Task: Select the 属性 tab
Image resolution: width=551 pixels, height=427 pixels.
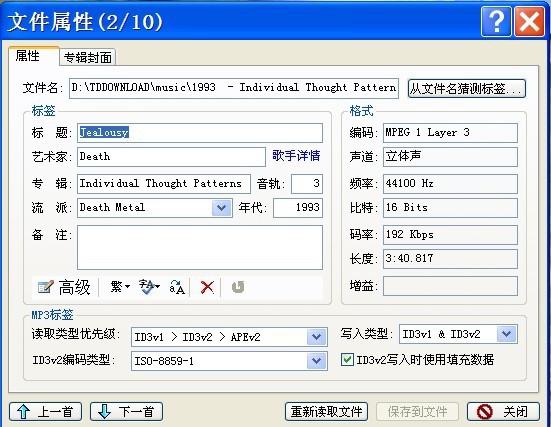Action: point(34,56)
